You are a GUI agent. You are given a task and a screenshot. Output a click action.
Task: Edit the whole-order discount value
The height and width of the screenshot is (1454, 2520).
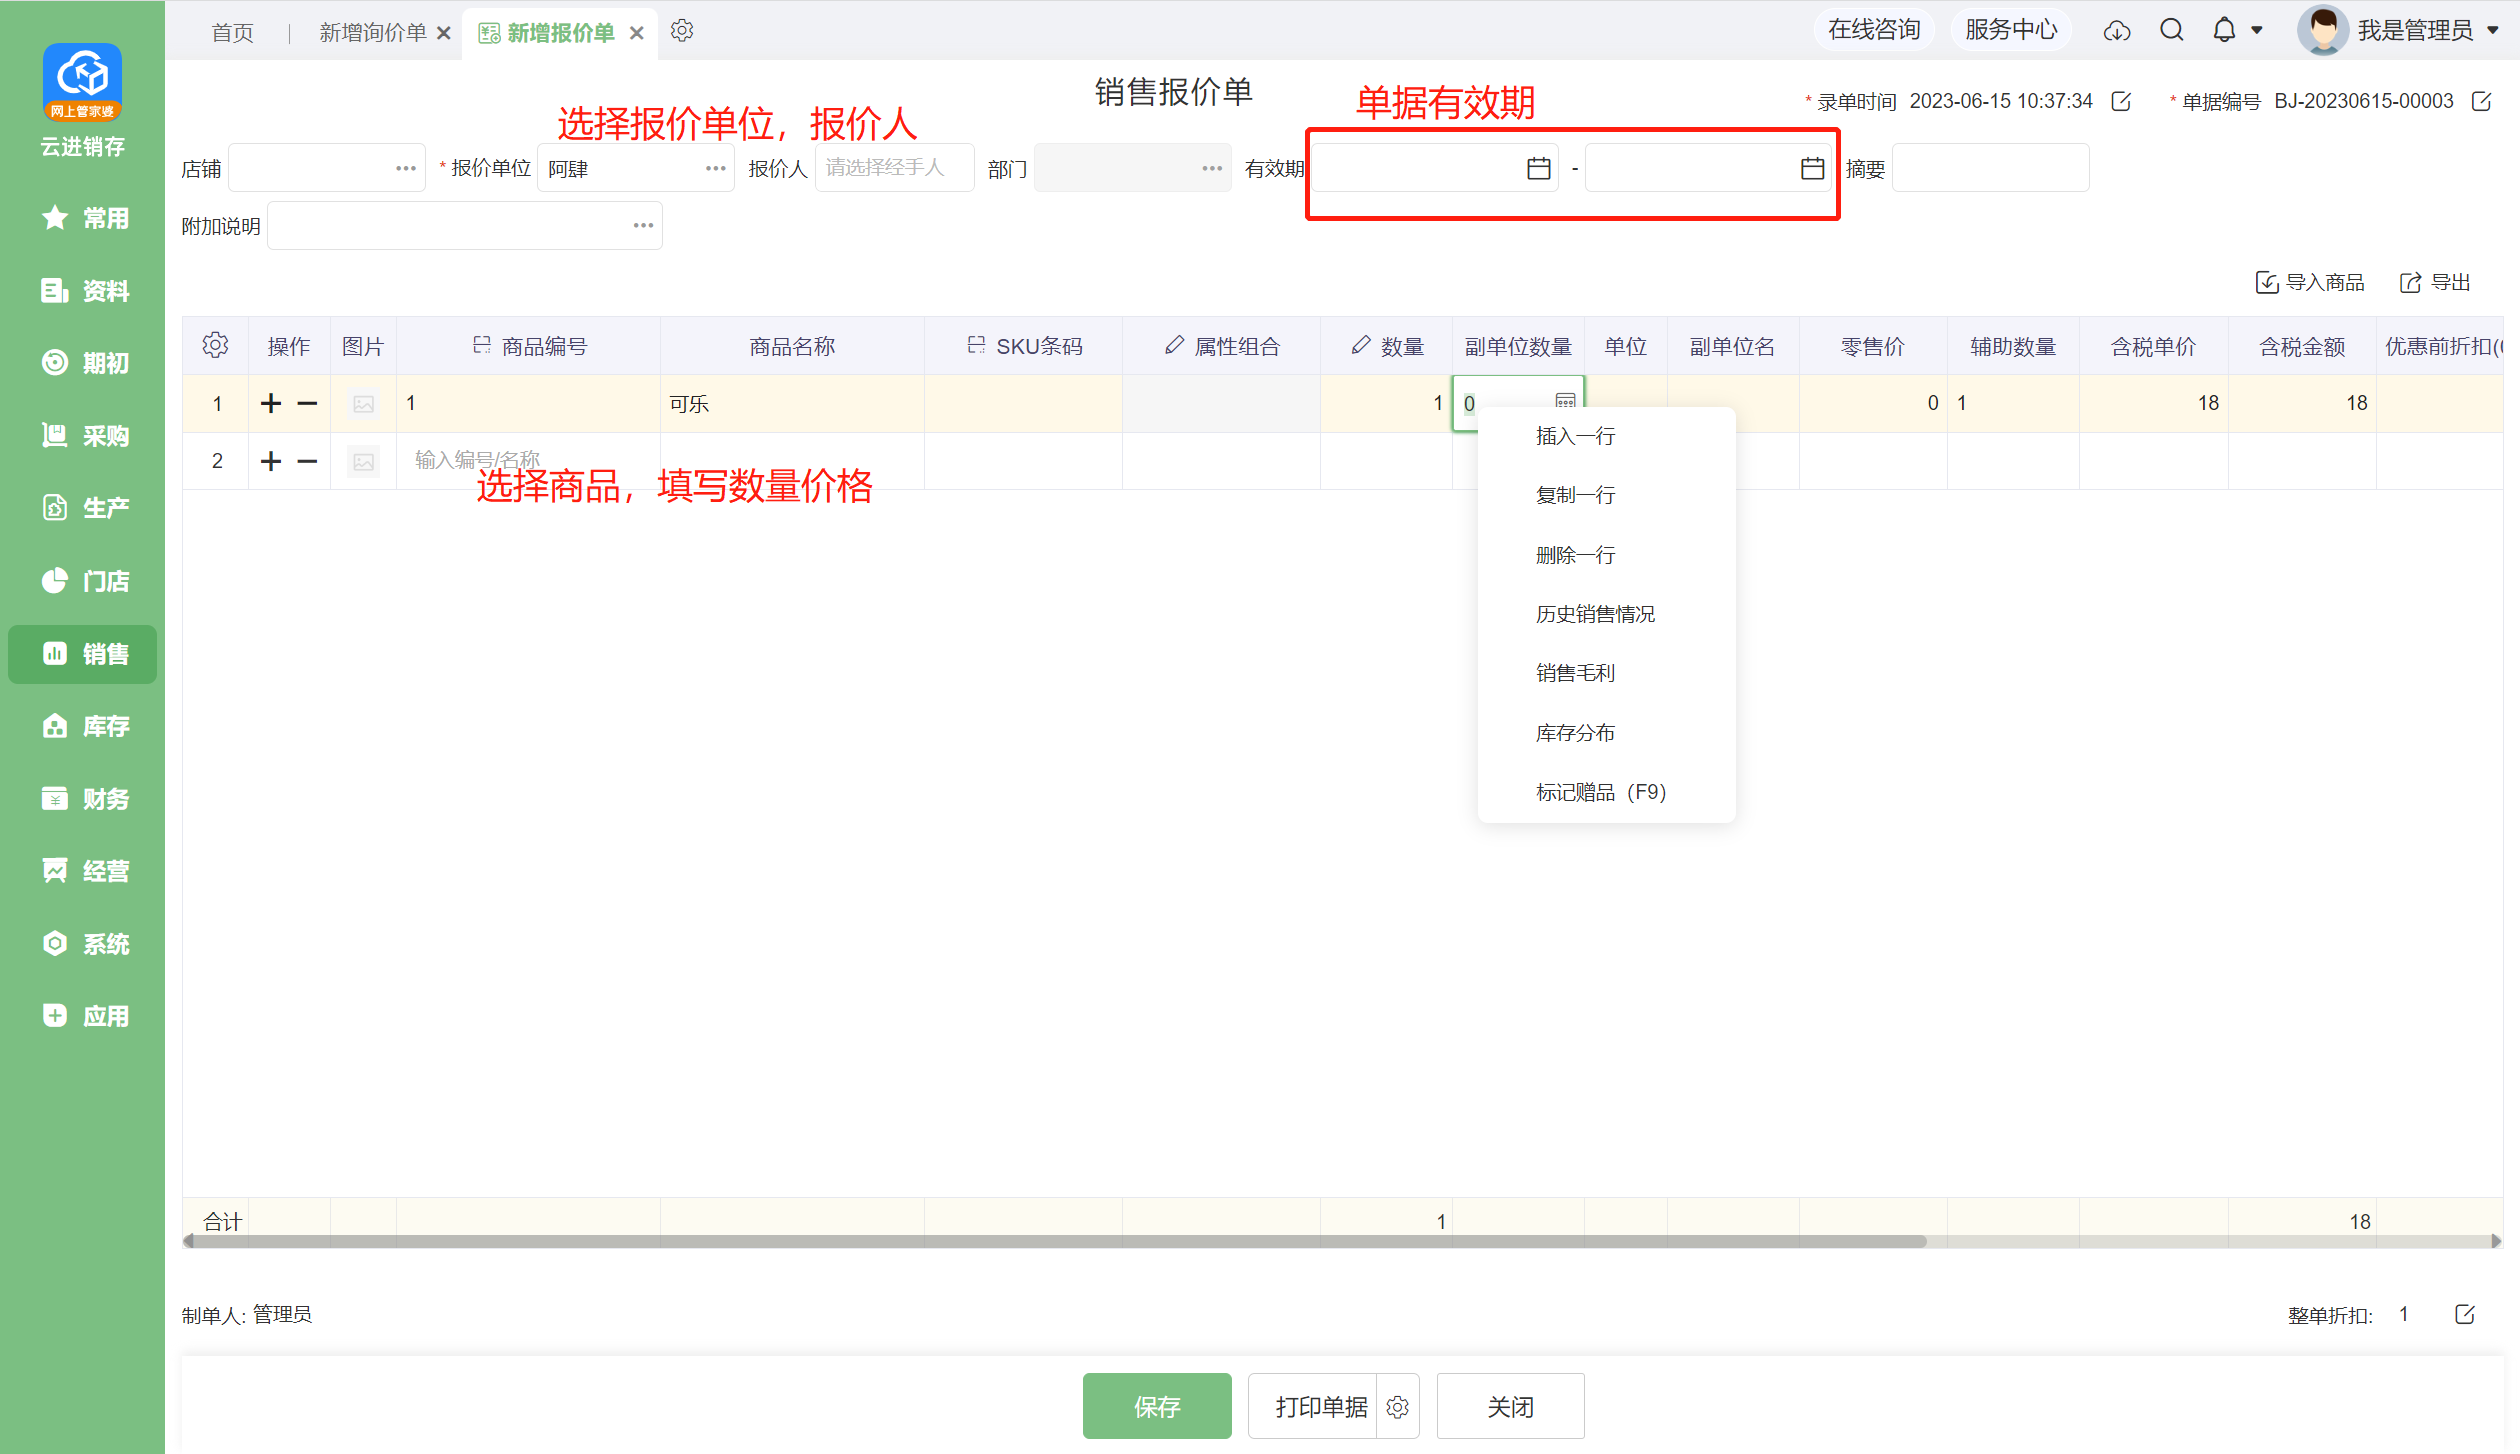(2464, 1314)
